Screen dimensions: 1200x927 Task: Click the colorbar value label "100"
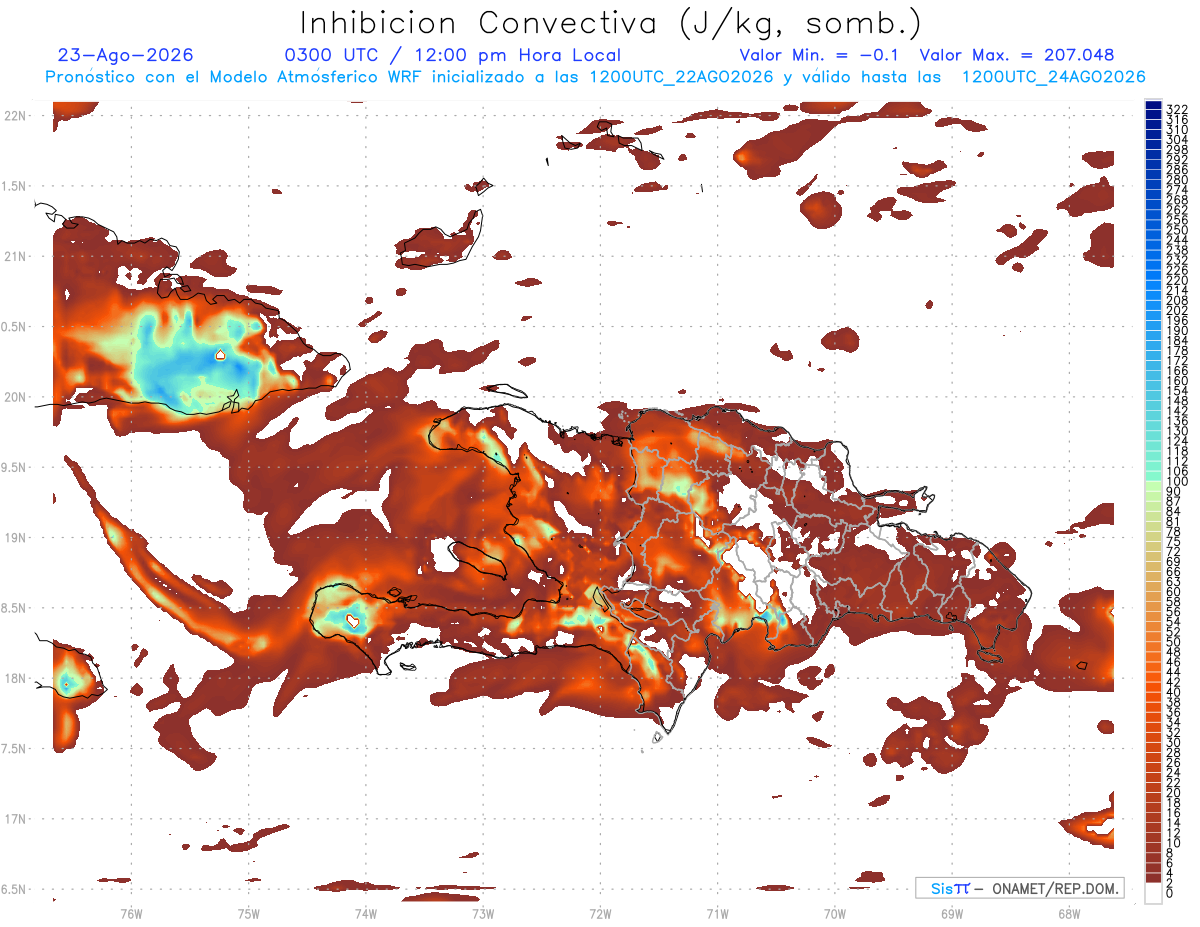pyautogui.click(x=1176, y=481)
